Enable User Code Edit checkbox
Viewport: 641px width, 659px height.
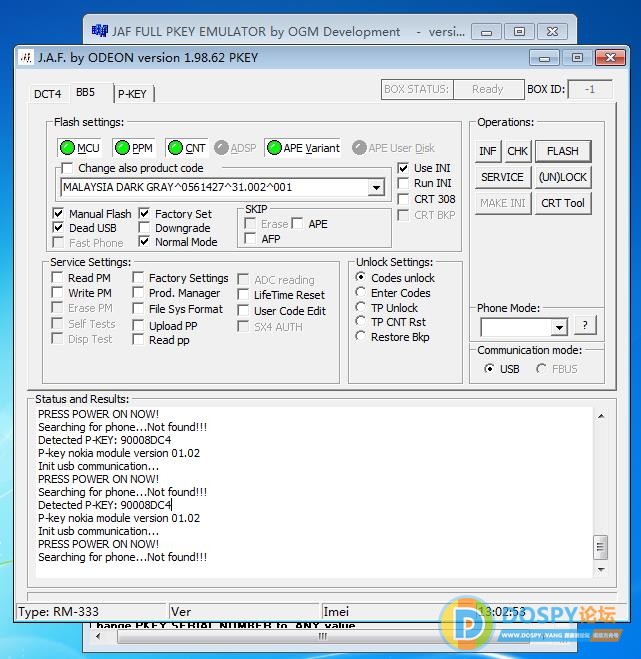[x=243, y=311]
